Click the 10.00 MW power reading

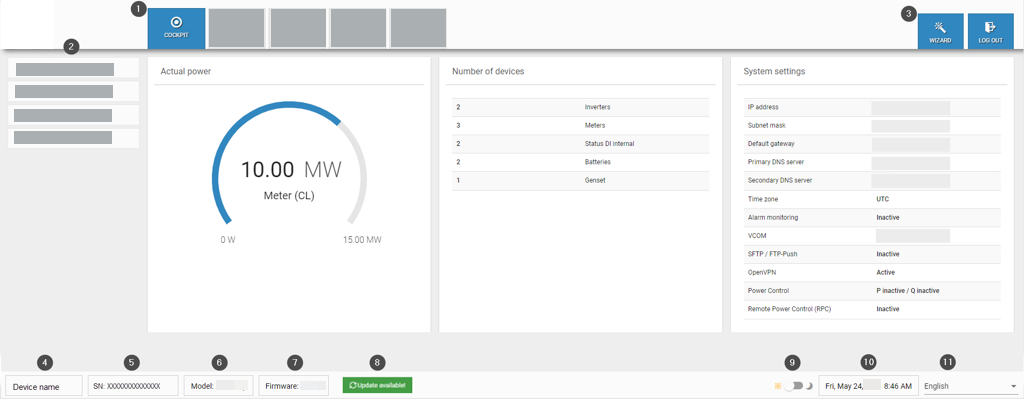point(291,170)
